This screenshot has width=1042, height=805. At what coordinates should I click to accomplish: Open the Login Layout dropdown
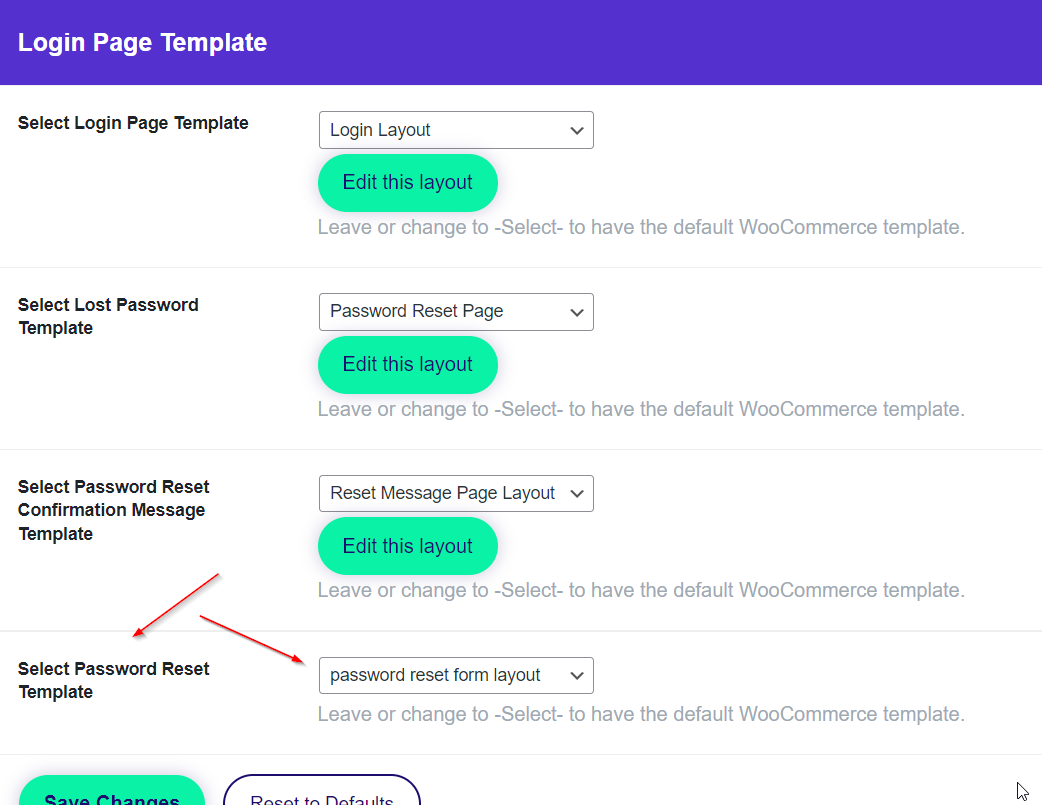pos(455,130)
